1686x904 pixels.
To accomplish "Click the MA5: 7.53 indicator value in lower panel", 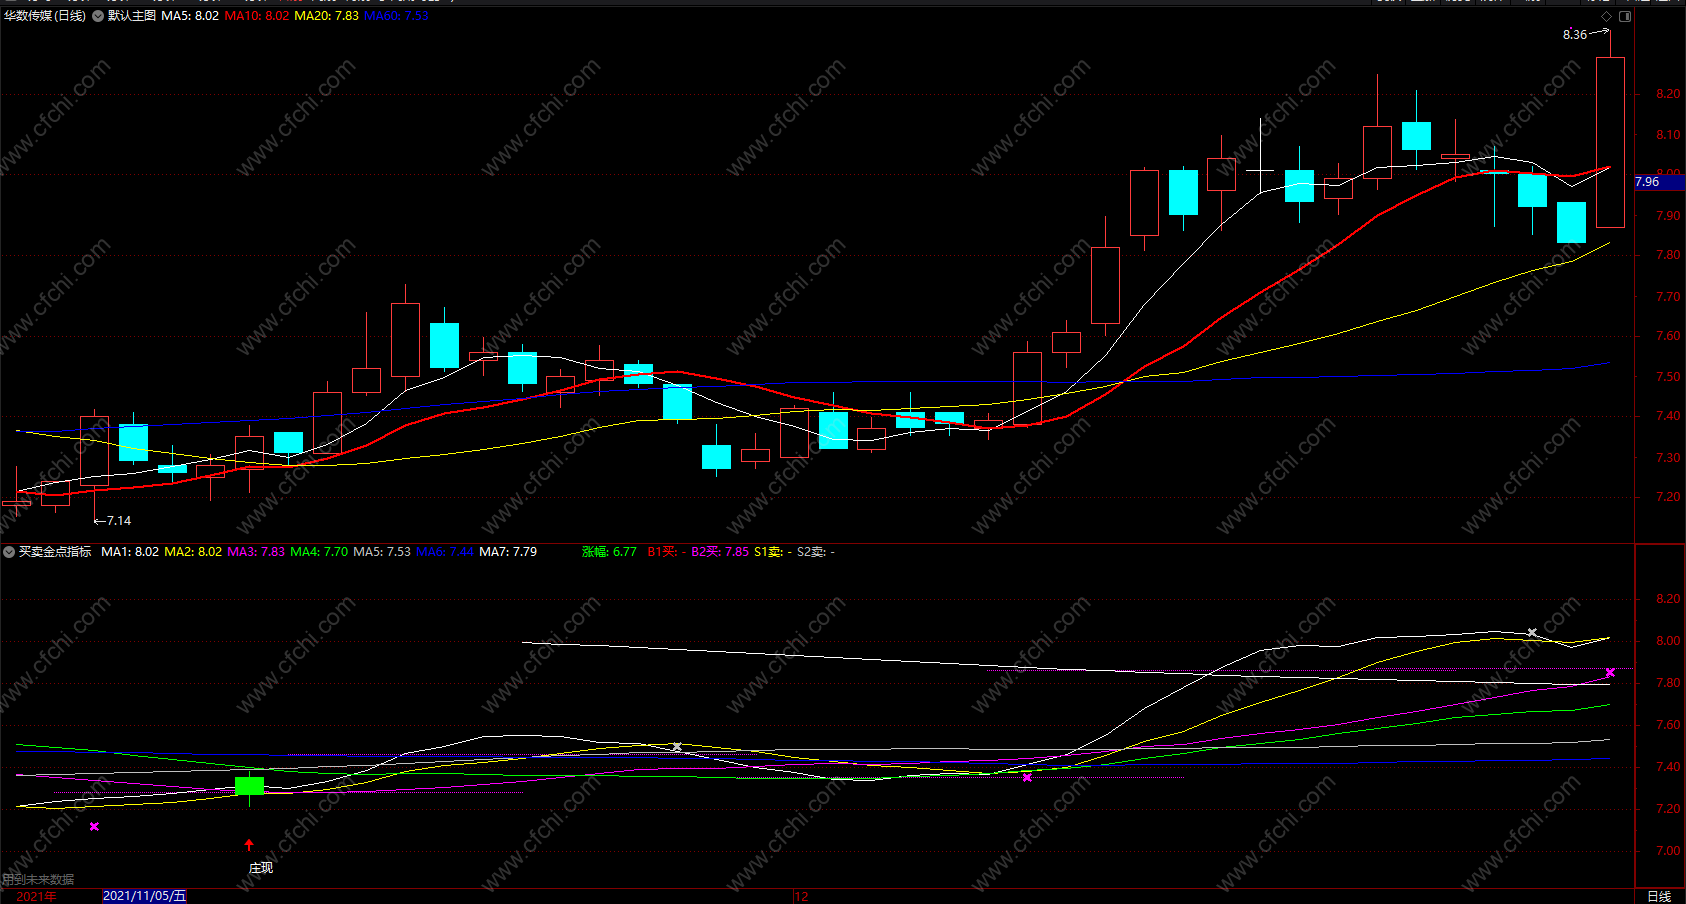I will click(382, 552).
